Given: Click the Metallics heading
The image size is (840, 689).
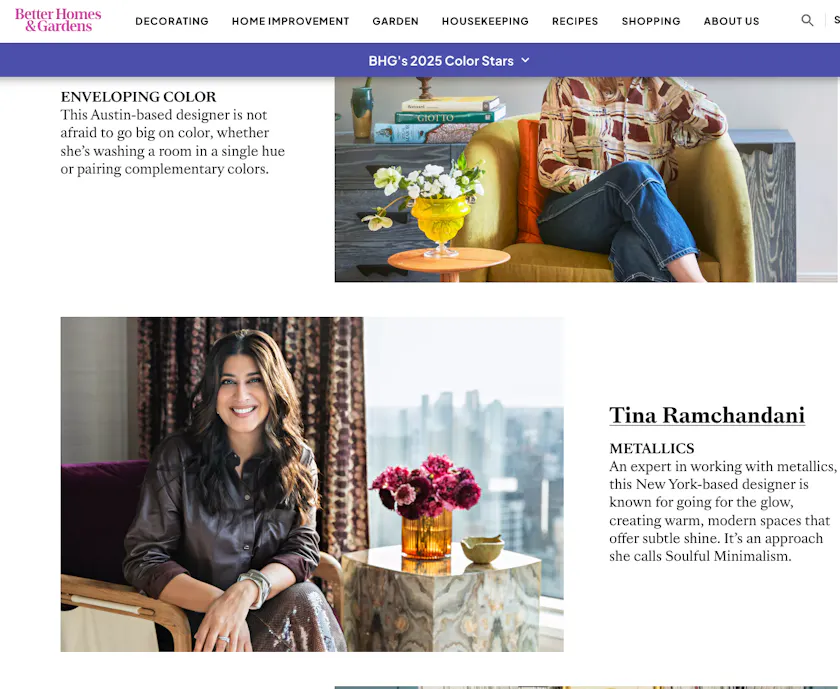Looking at the screenshot, I should tap(651, 448).
